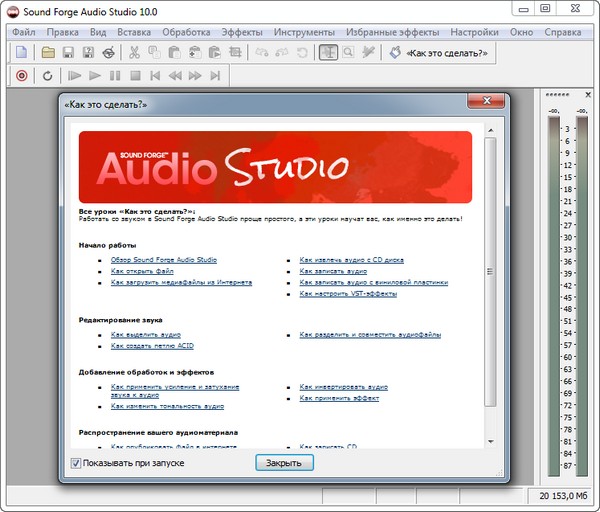The width and height of the screenshot is (600, 512).
Task: Click the Save disk icon
Action: 69,52
